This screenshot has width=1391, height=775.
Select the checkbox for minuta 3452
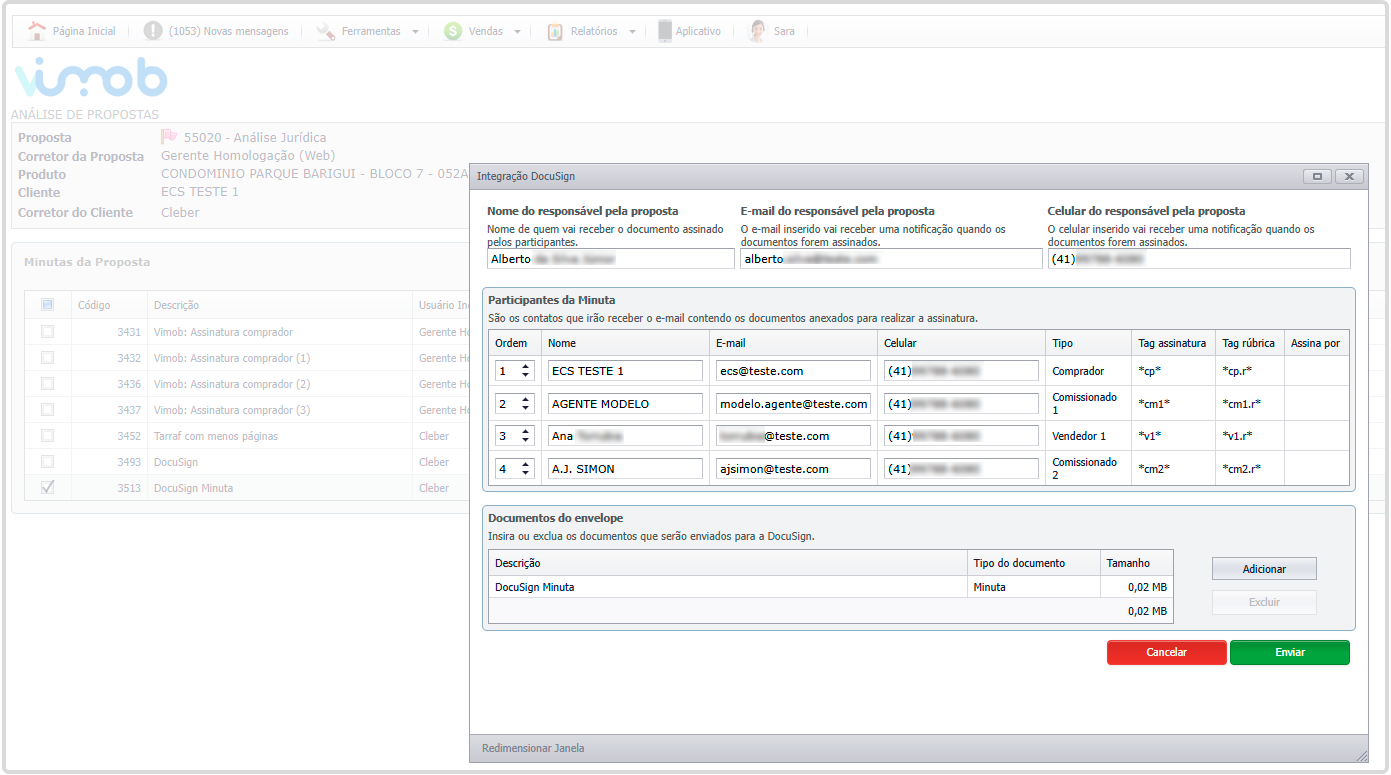click(47, 435)
